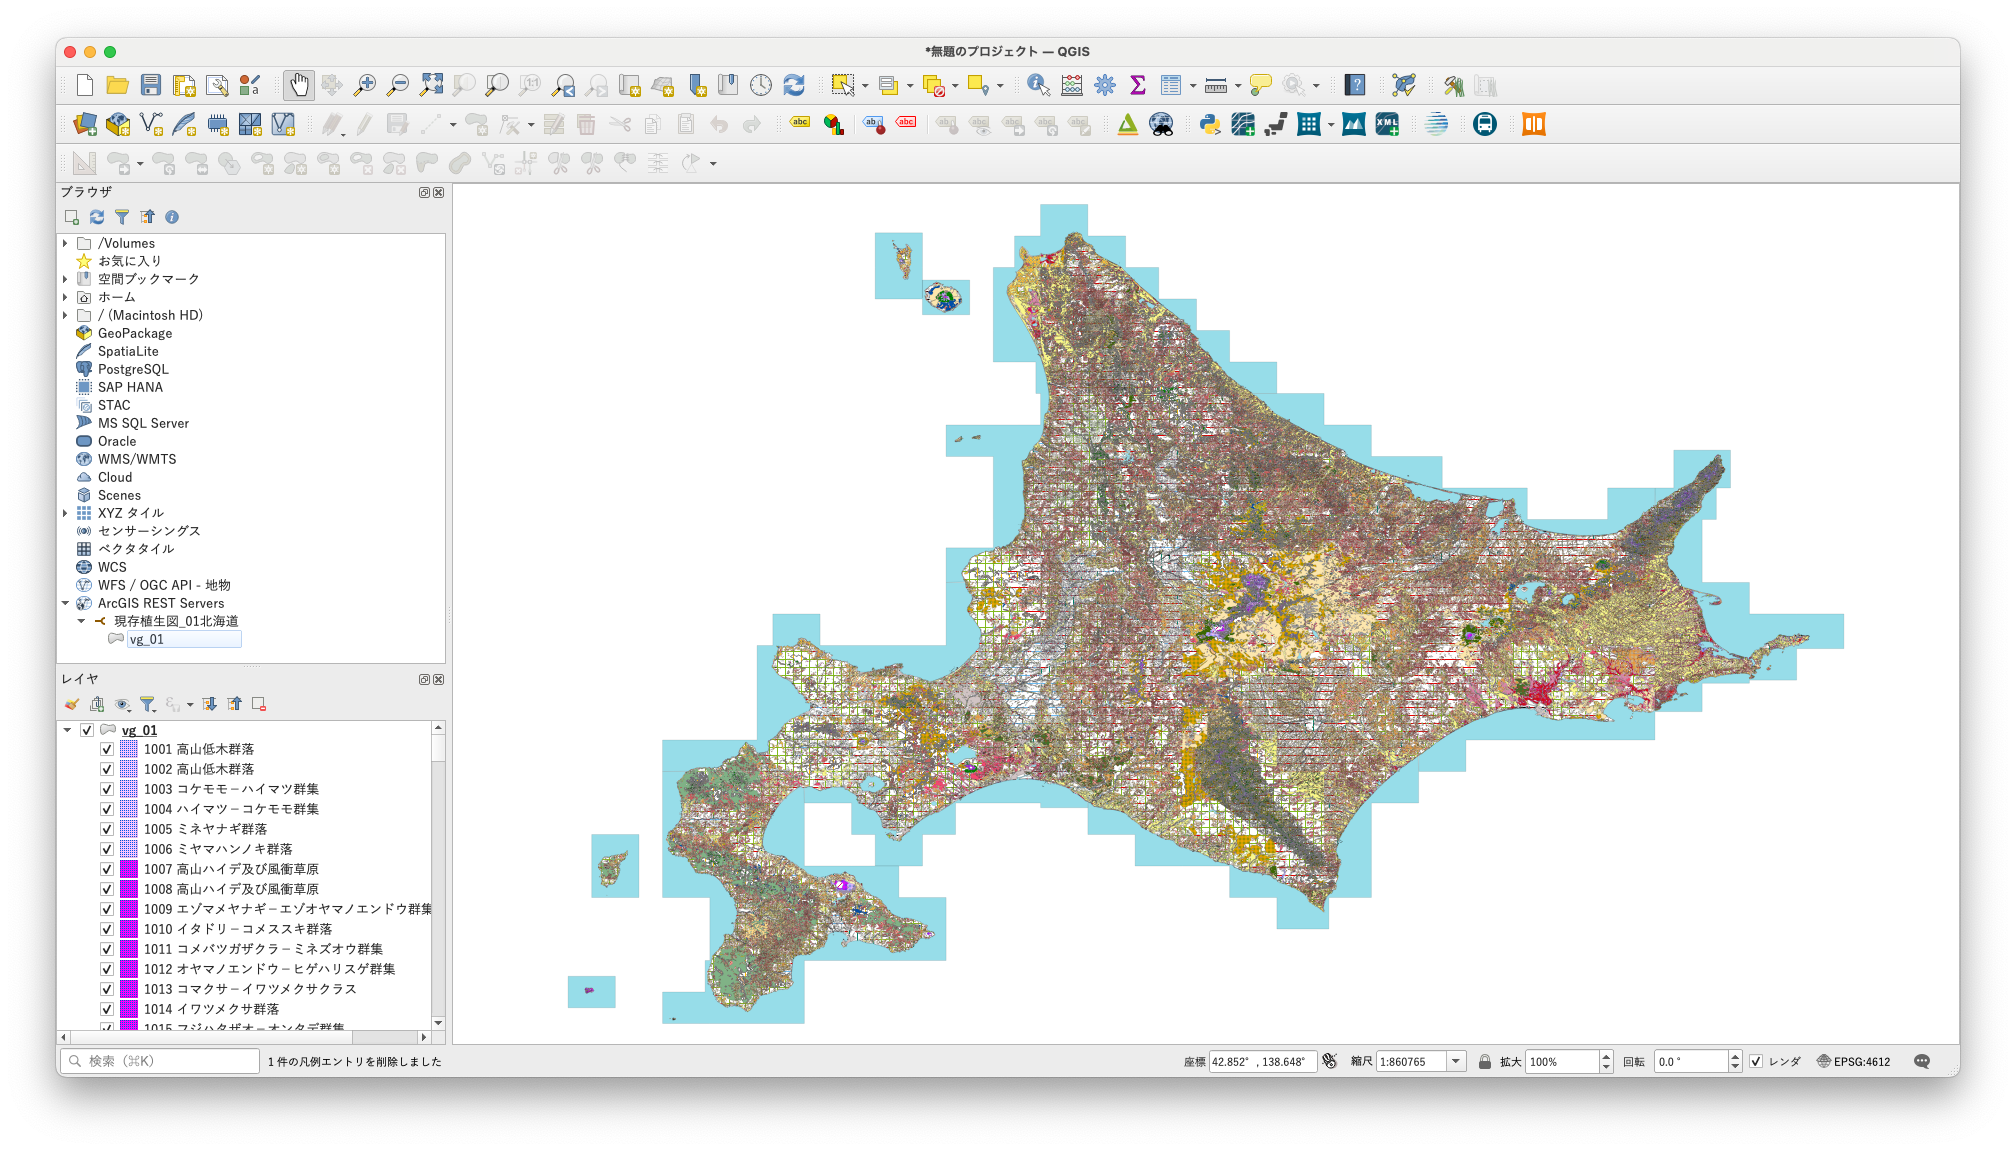Collapse the ArcGIS REST Servers node
The height and width of the screenshot is (1151, 2016).
click(x=65, y=603)
